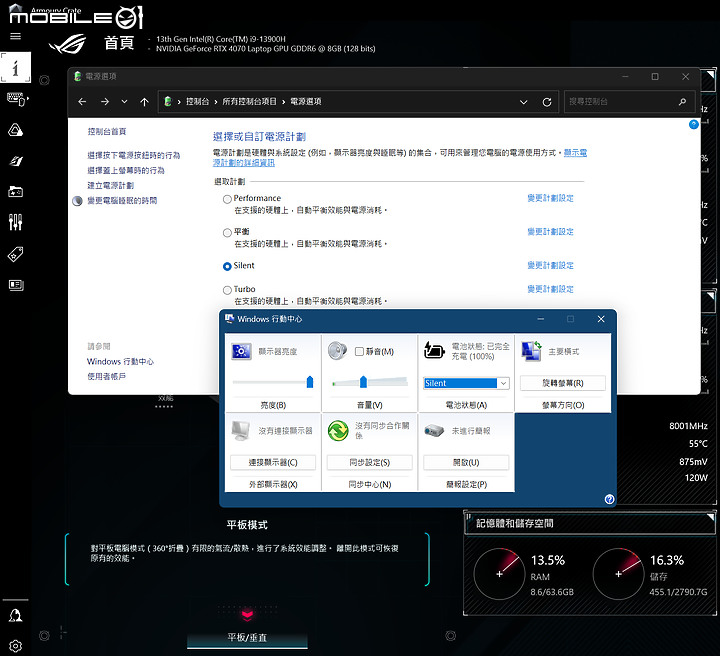The height and width of the screenshot is (656, 720).
Task: Go back in Power Options window
Action: [82, 101]
